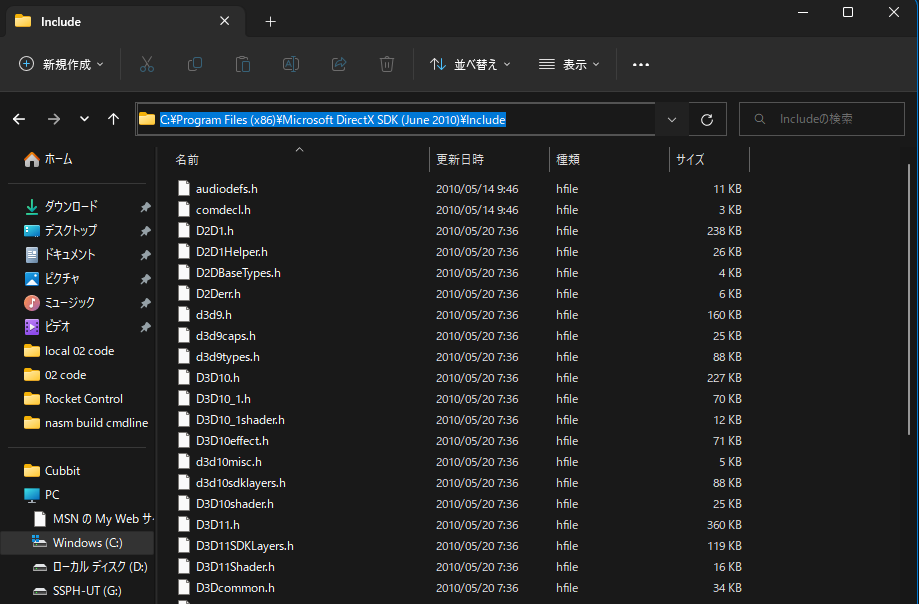Click the Include tab
The height and width of the screenshot is (604, 919).
(x=123, y=22)
